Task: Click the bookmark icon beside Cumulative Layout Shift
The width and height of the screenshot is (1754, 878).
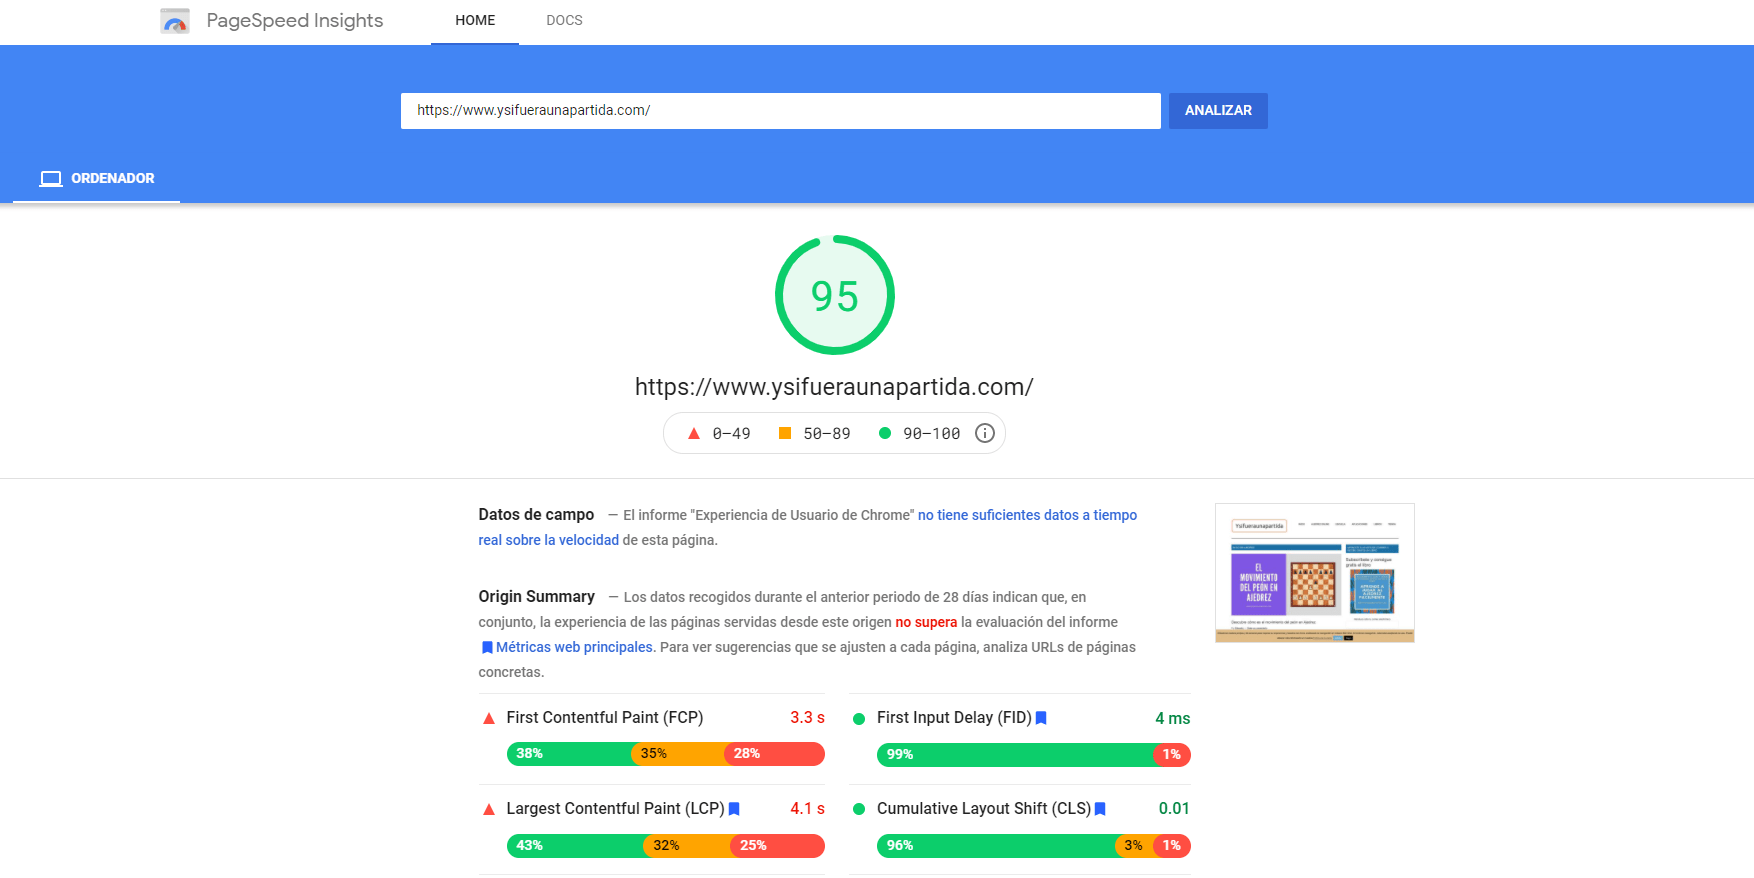Action: pyautogui.click(x=1100, y=809)
